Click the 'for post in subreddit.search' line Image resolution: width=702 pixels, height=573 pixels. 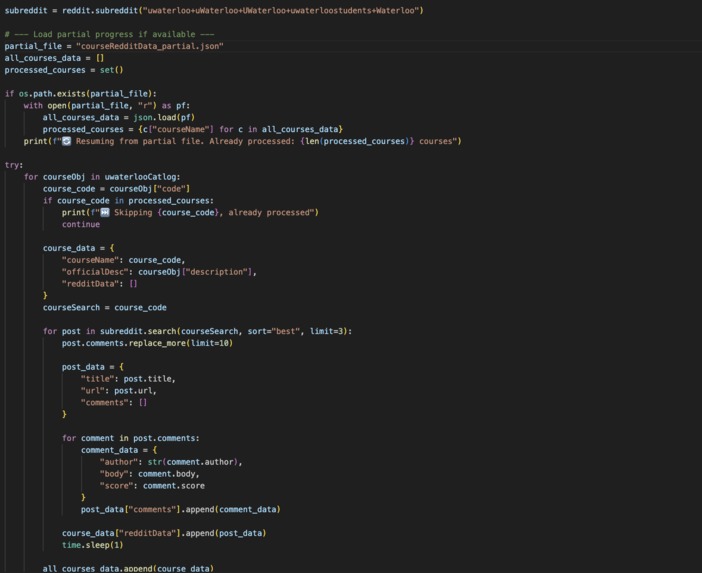(x=197, y=331)
